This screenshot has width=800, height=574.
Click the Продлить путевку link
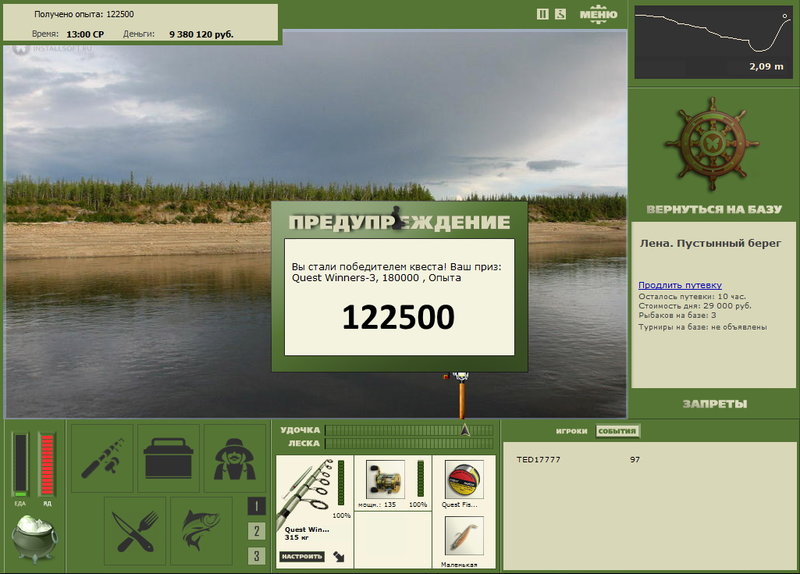point(680,285)
